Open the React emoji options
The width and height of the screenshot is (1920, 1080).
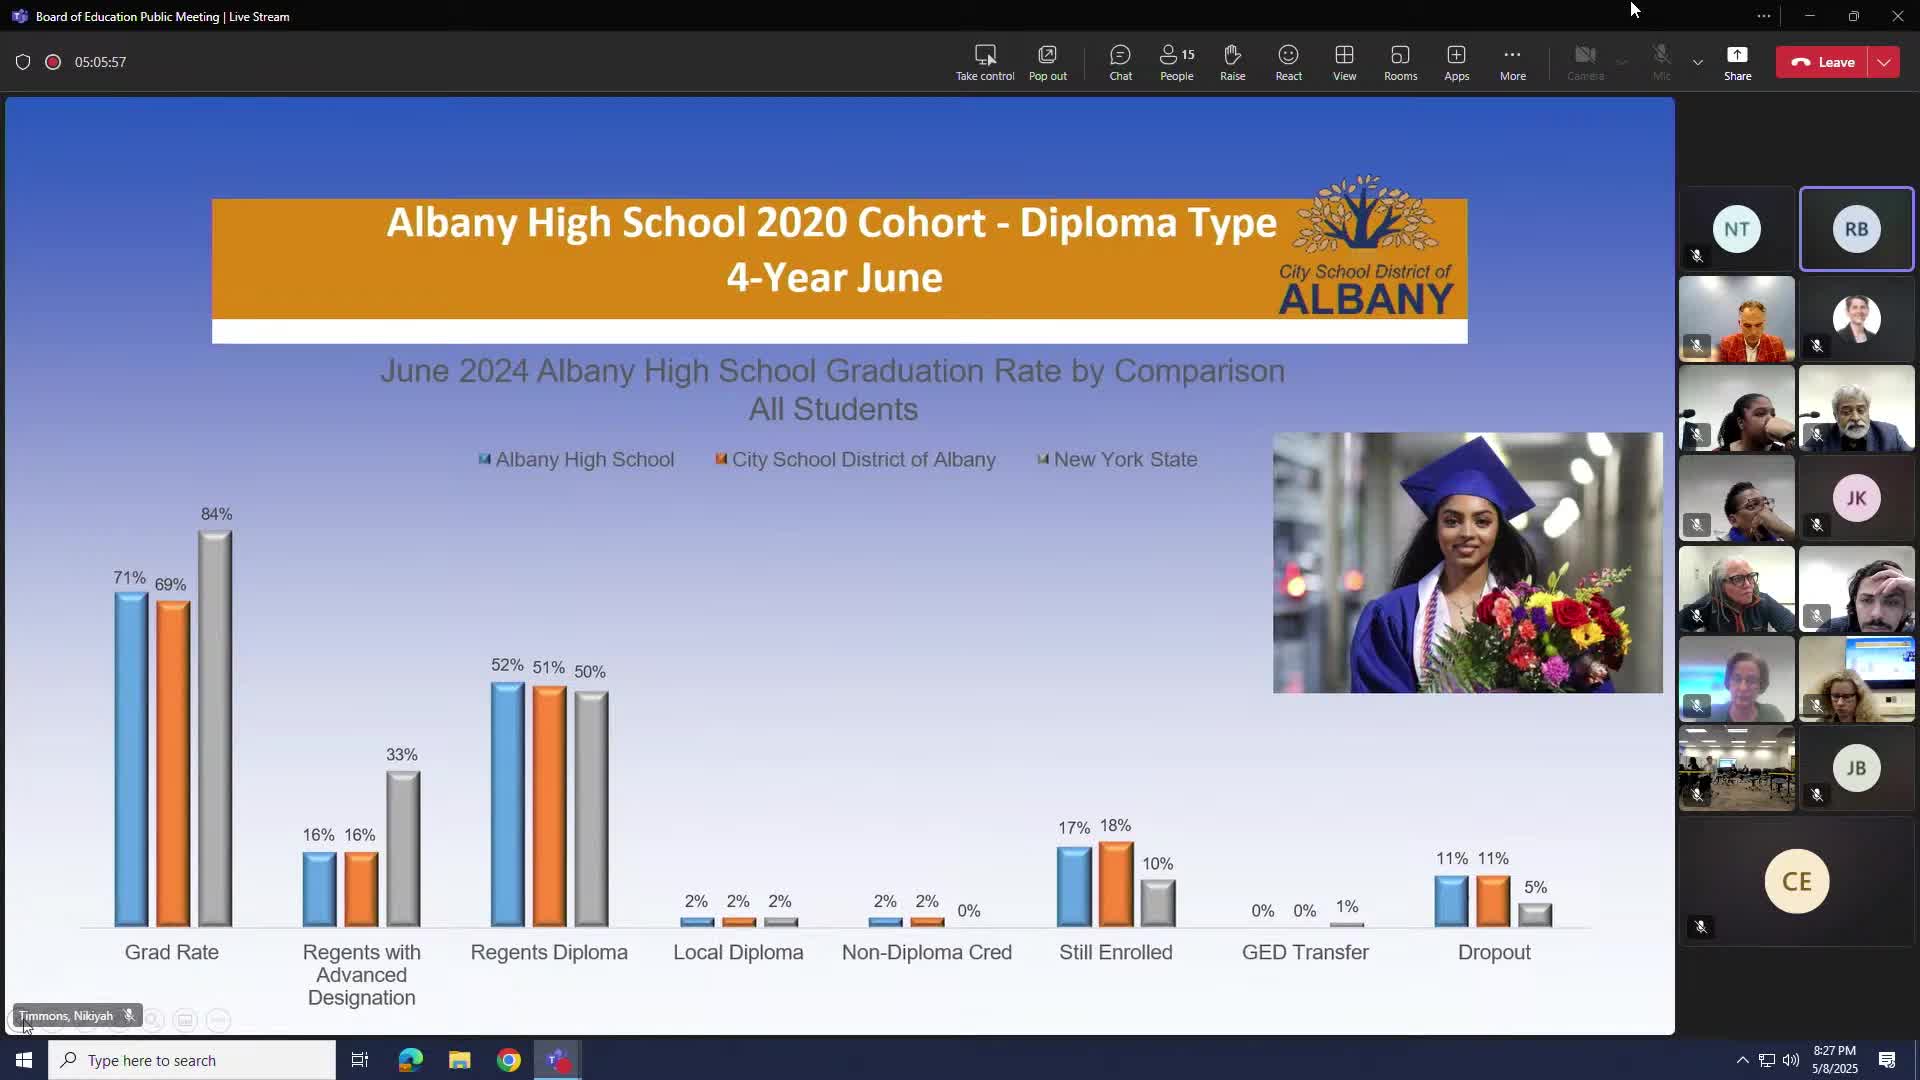point(1288,62)
